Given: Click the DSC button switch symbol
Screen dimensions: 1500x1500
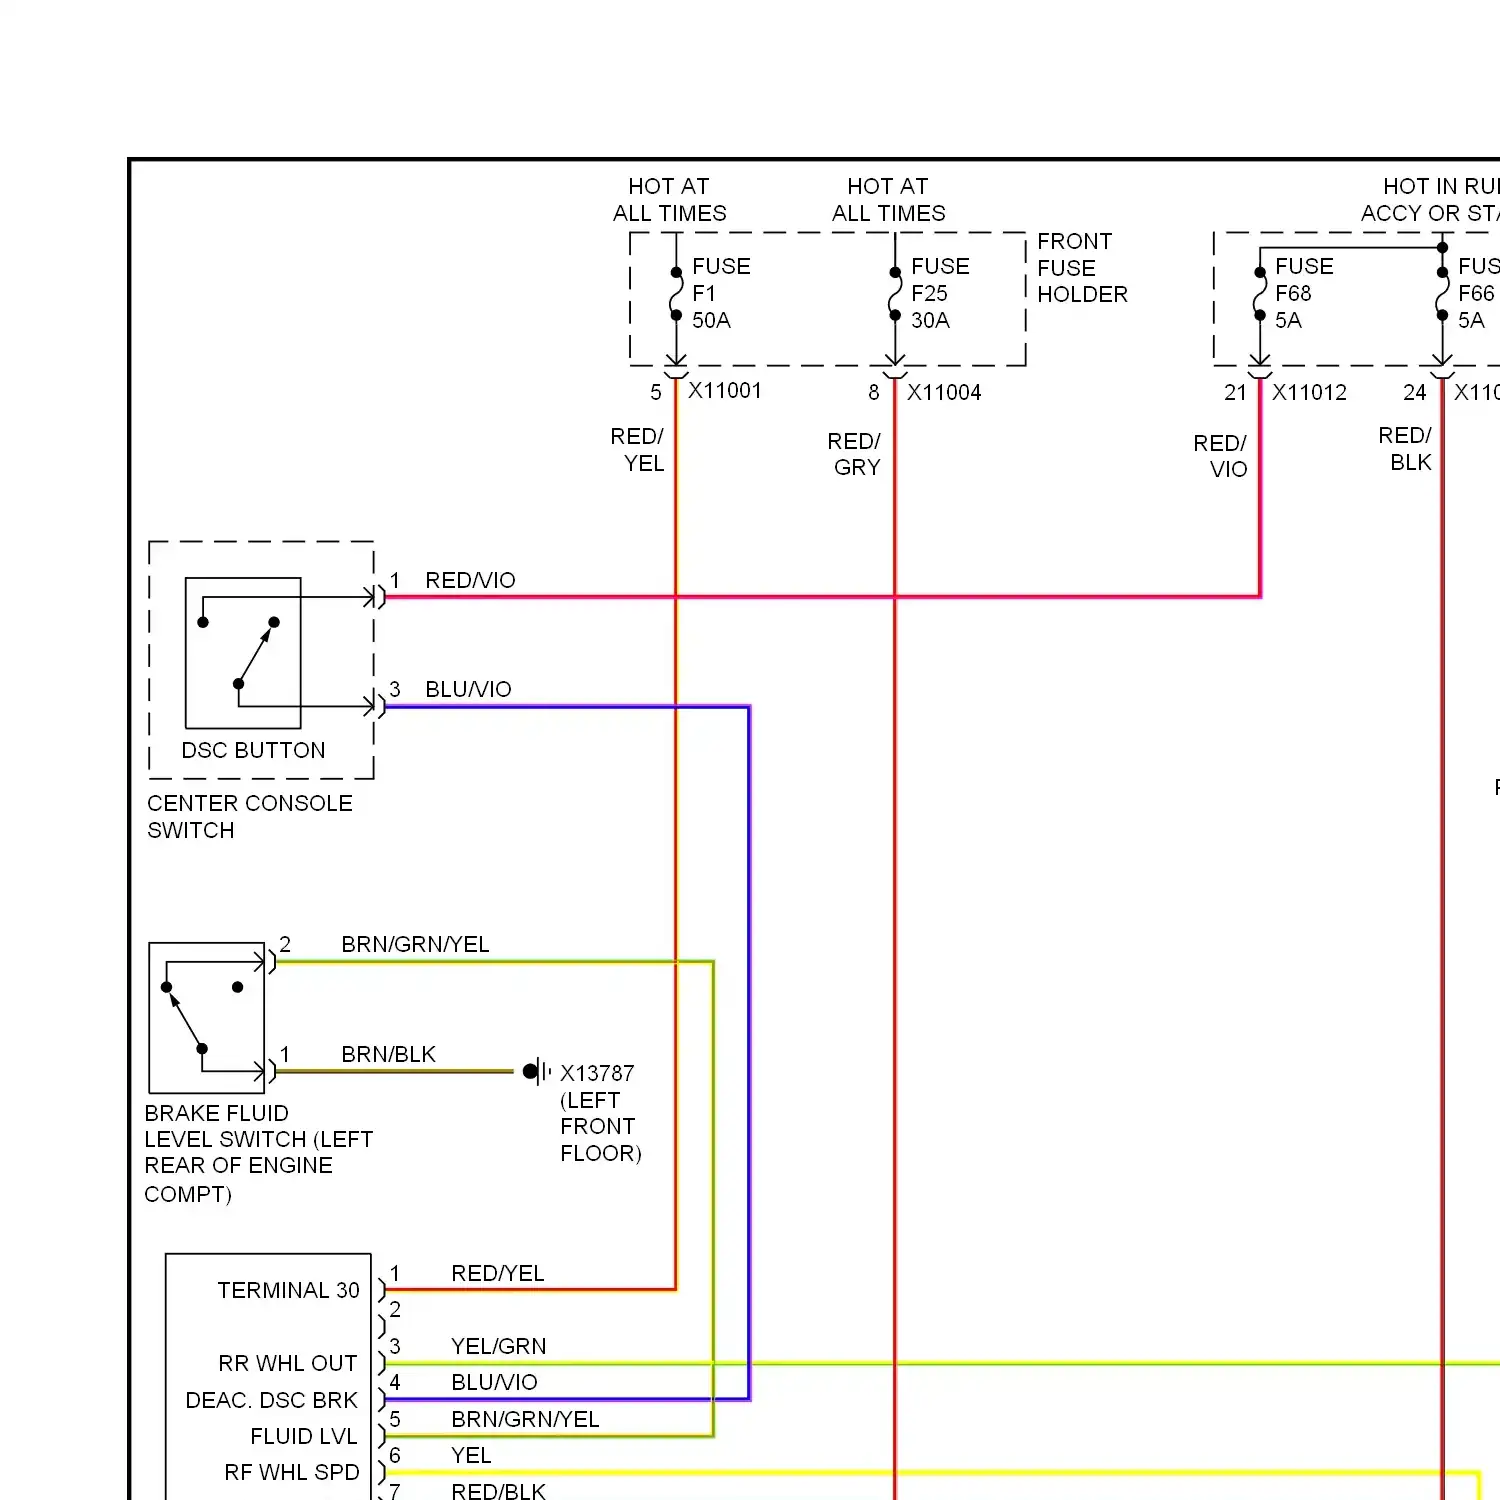Looking at the screenshot, I should pyautogui.click(x=243, y=652).
